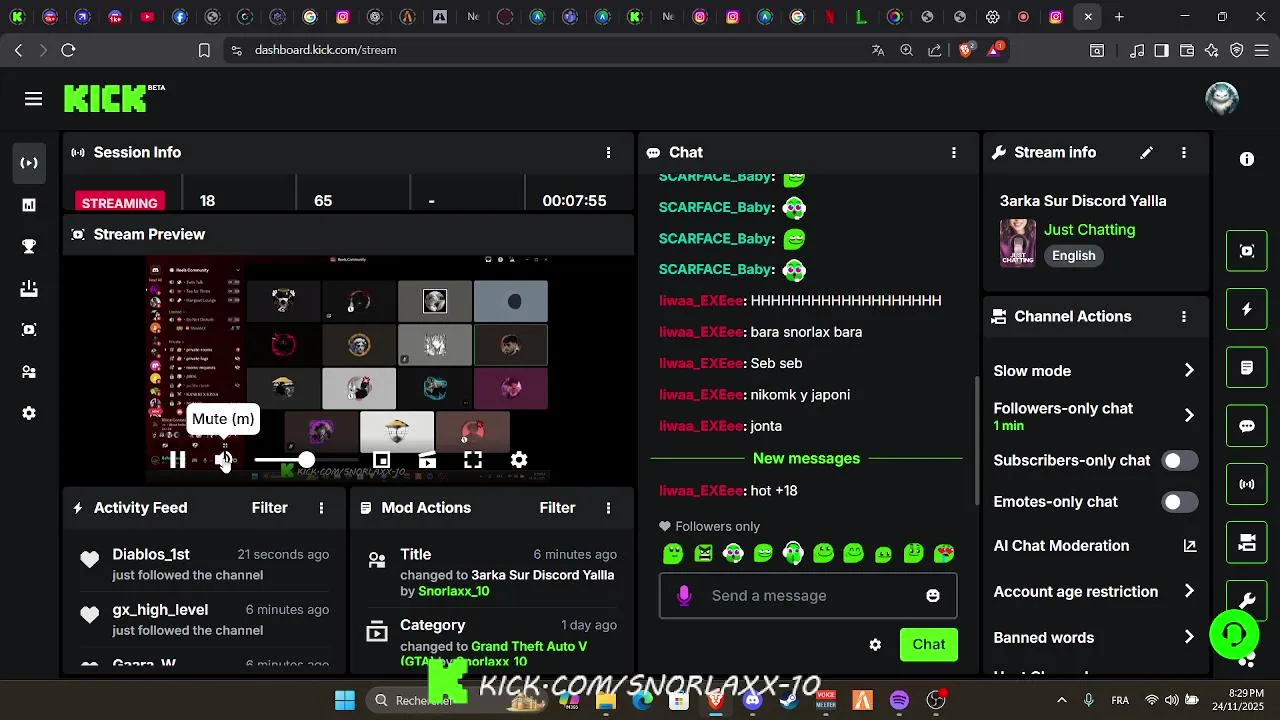The height and width of the screenshot is (720, 1280).
Task: Click the Kick logo
Action: pyautogui.click(x=105, y=98)
